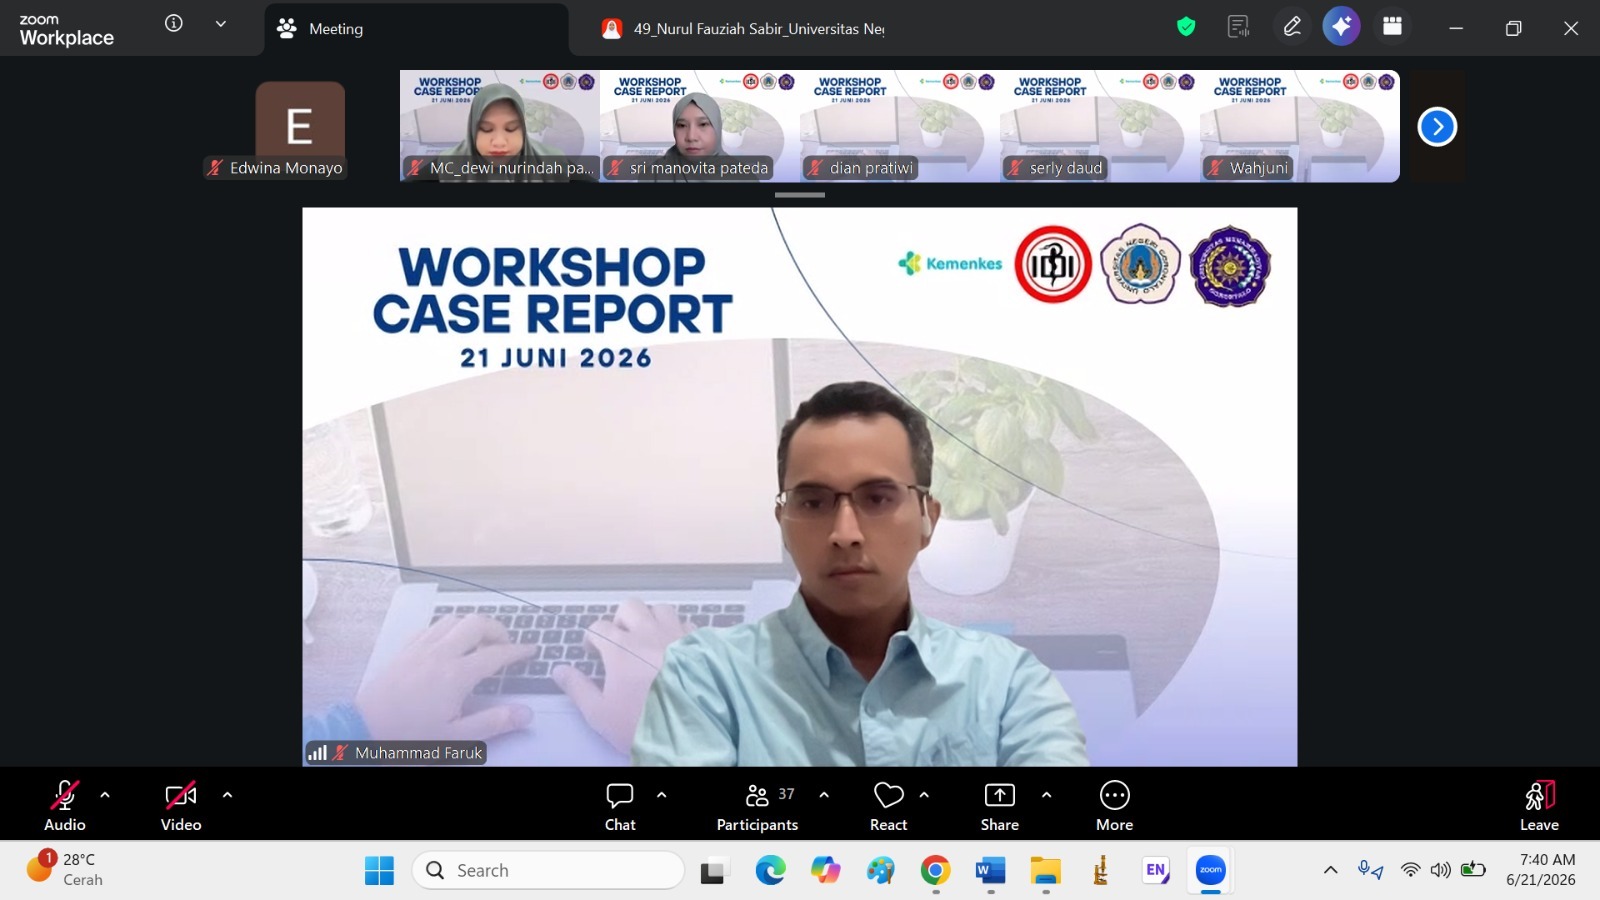Switch to the Meeting tab
This screenshot has height=900, width=1600.
coord(416,29)
